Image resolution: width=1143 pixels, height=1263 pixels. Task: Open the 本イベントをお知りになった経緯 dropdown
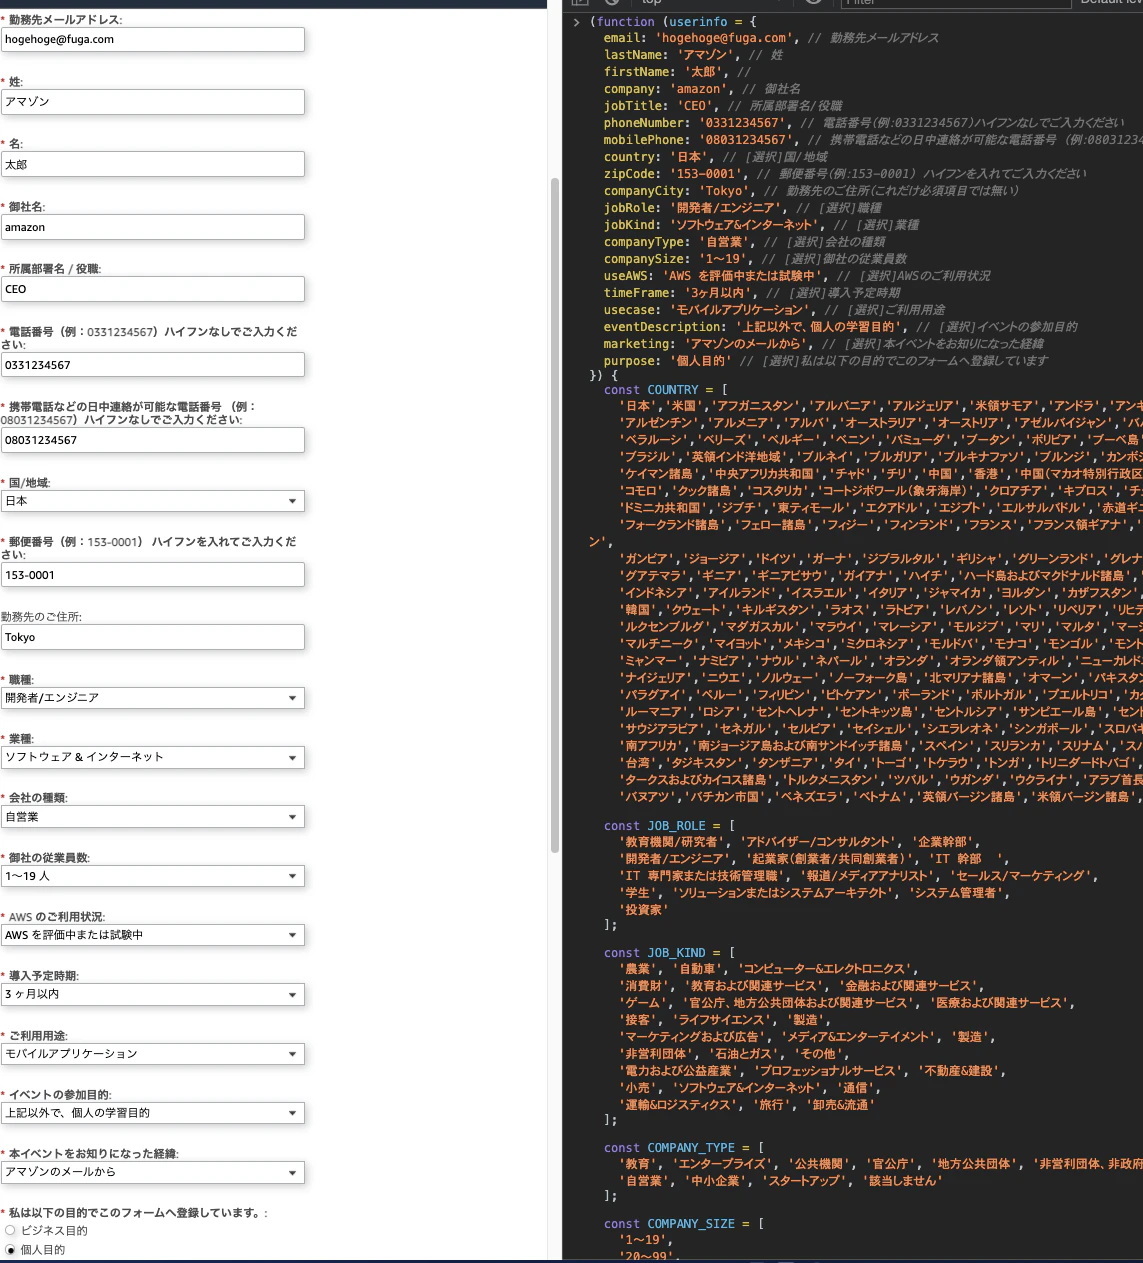point(152,1172)
